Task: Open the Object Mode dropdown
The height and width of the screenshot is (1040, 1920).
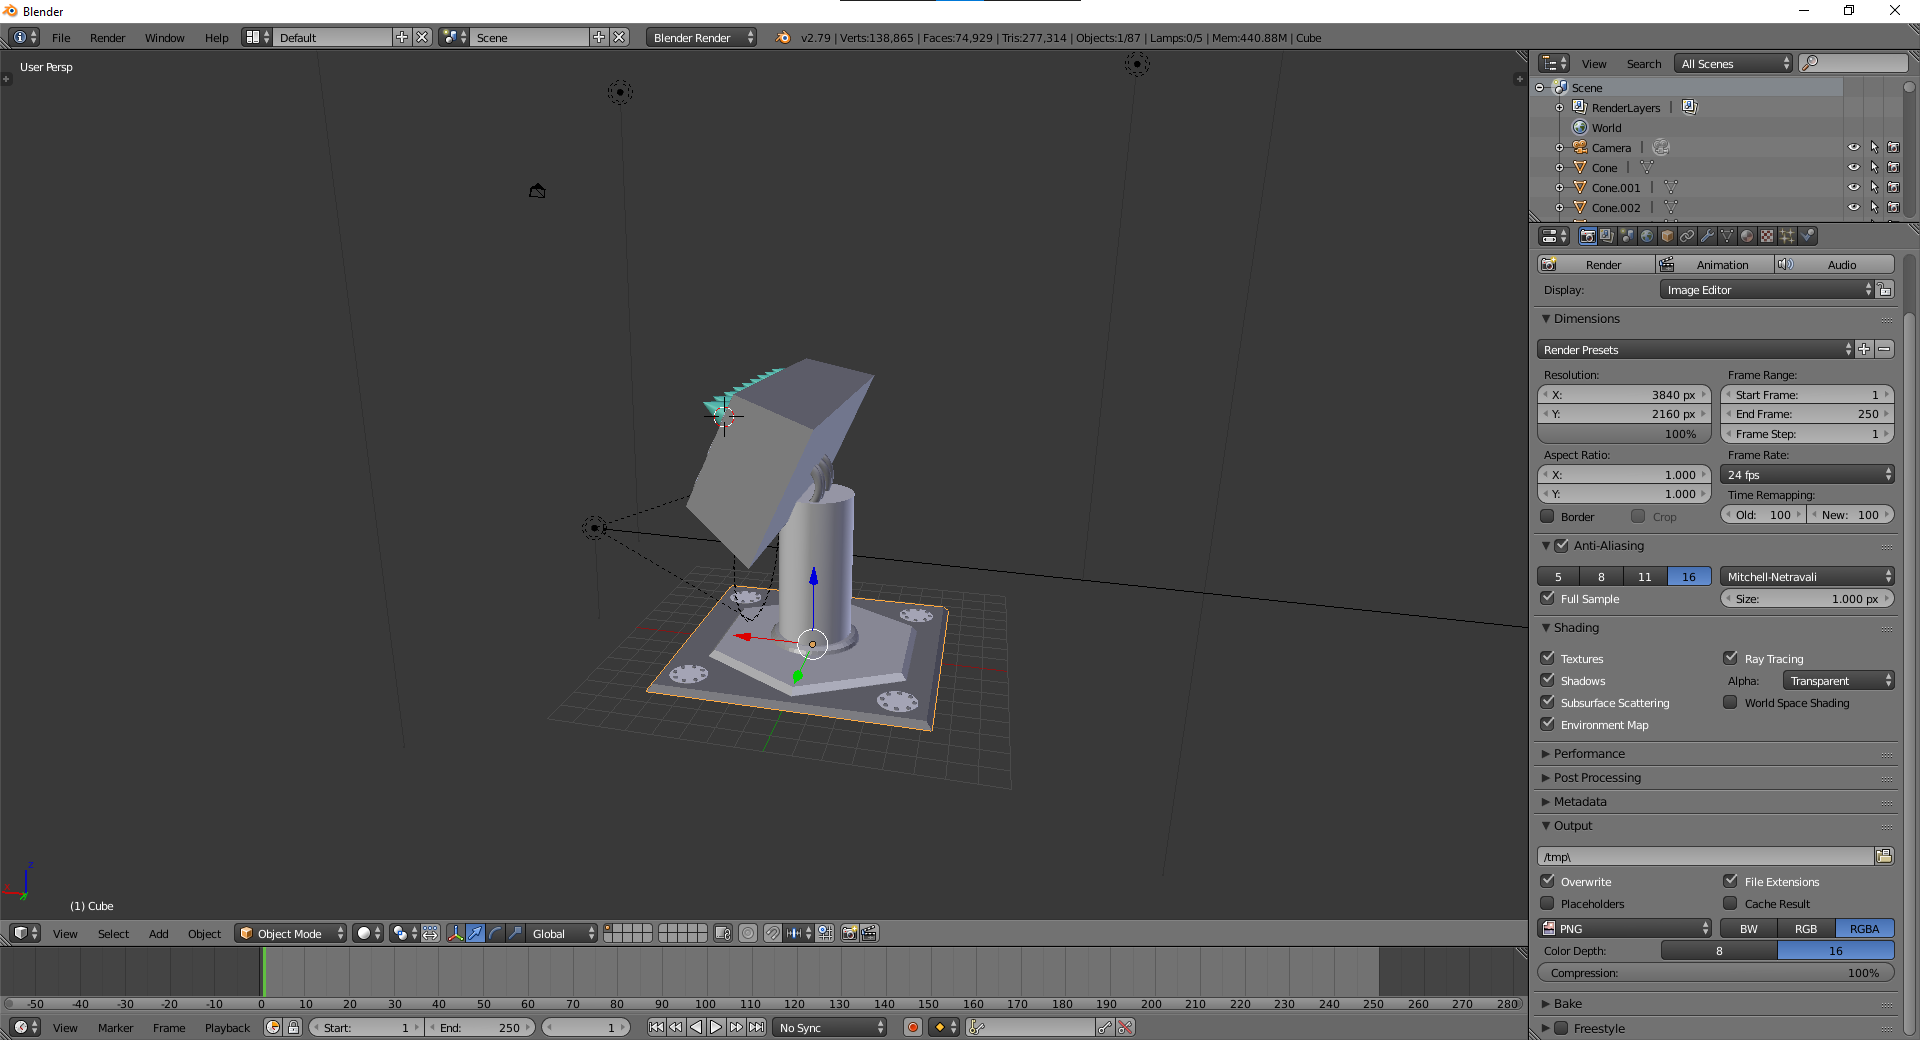Action: pyautogui.click(x=290, y=933)
